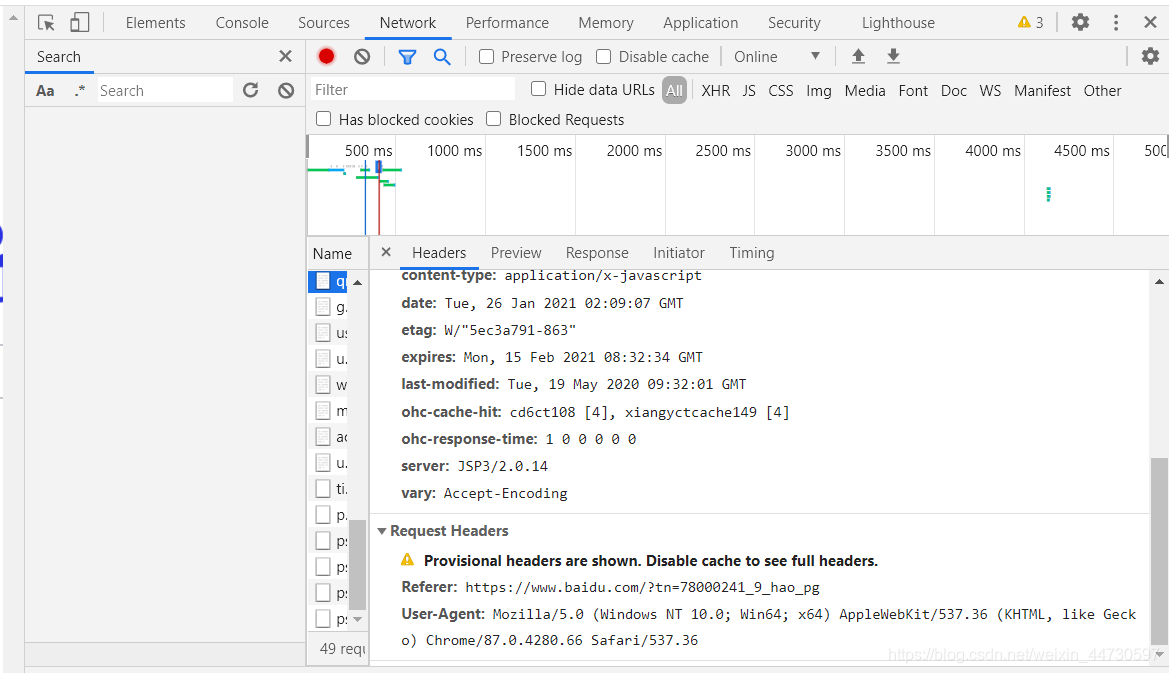Enable Disable cache checkbox
The width and height of the screenshot is (1169, 673).
point(604,57)
